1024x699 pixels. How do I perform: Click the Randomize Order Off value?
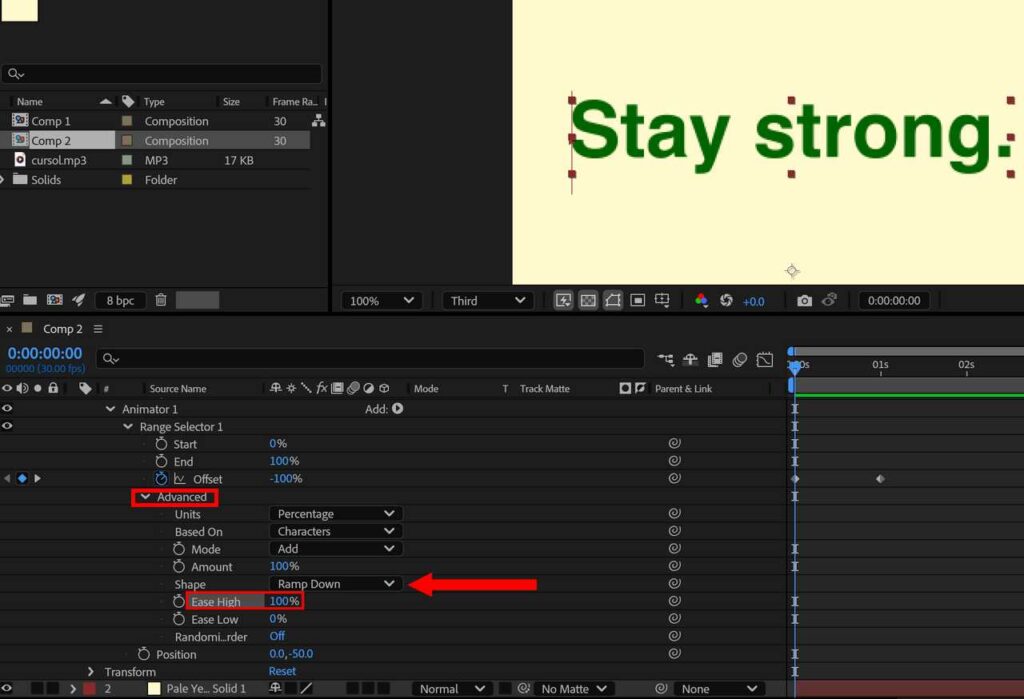click(277, 636)
